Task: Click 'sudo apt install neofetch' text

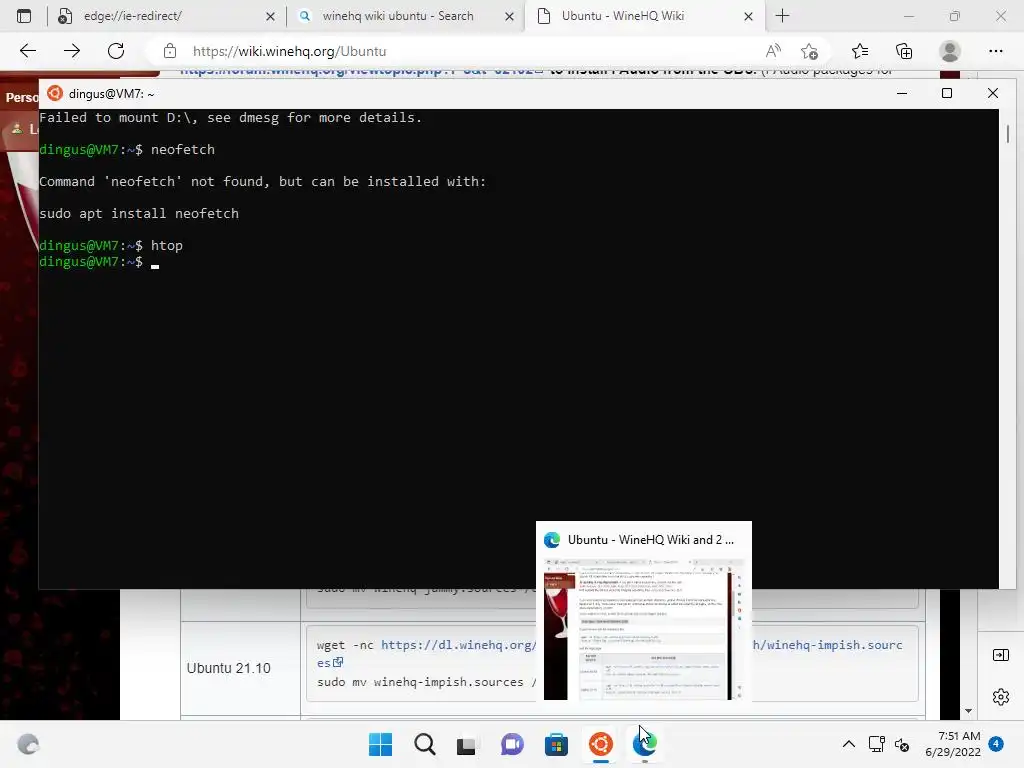Action: click(x=139, y=214)
